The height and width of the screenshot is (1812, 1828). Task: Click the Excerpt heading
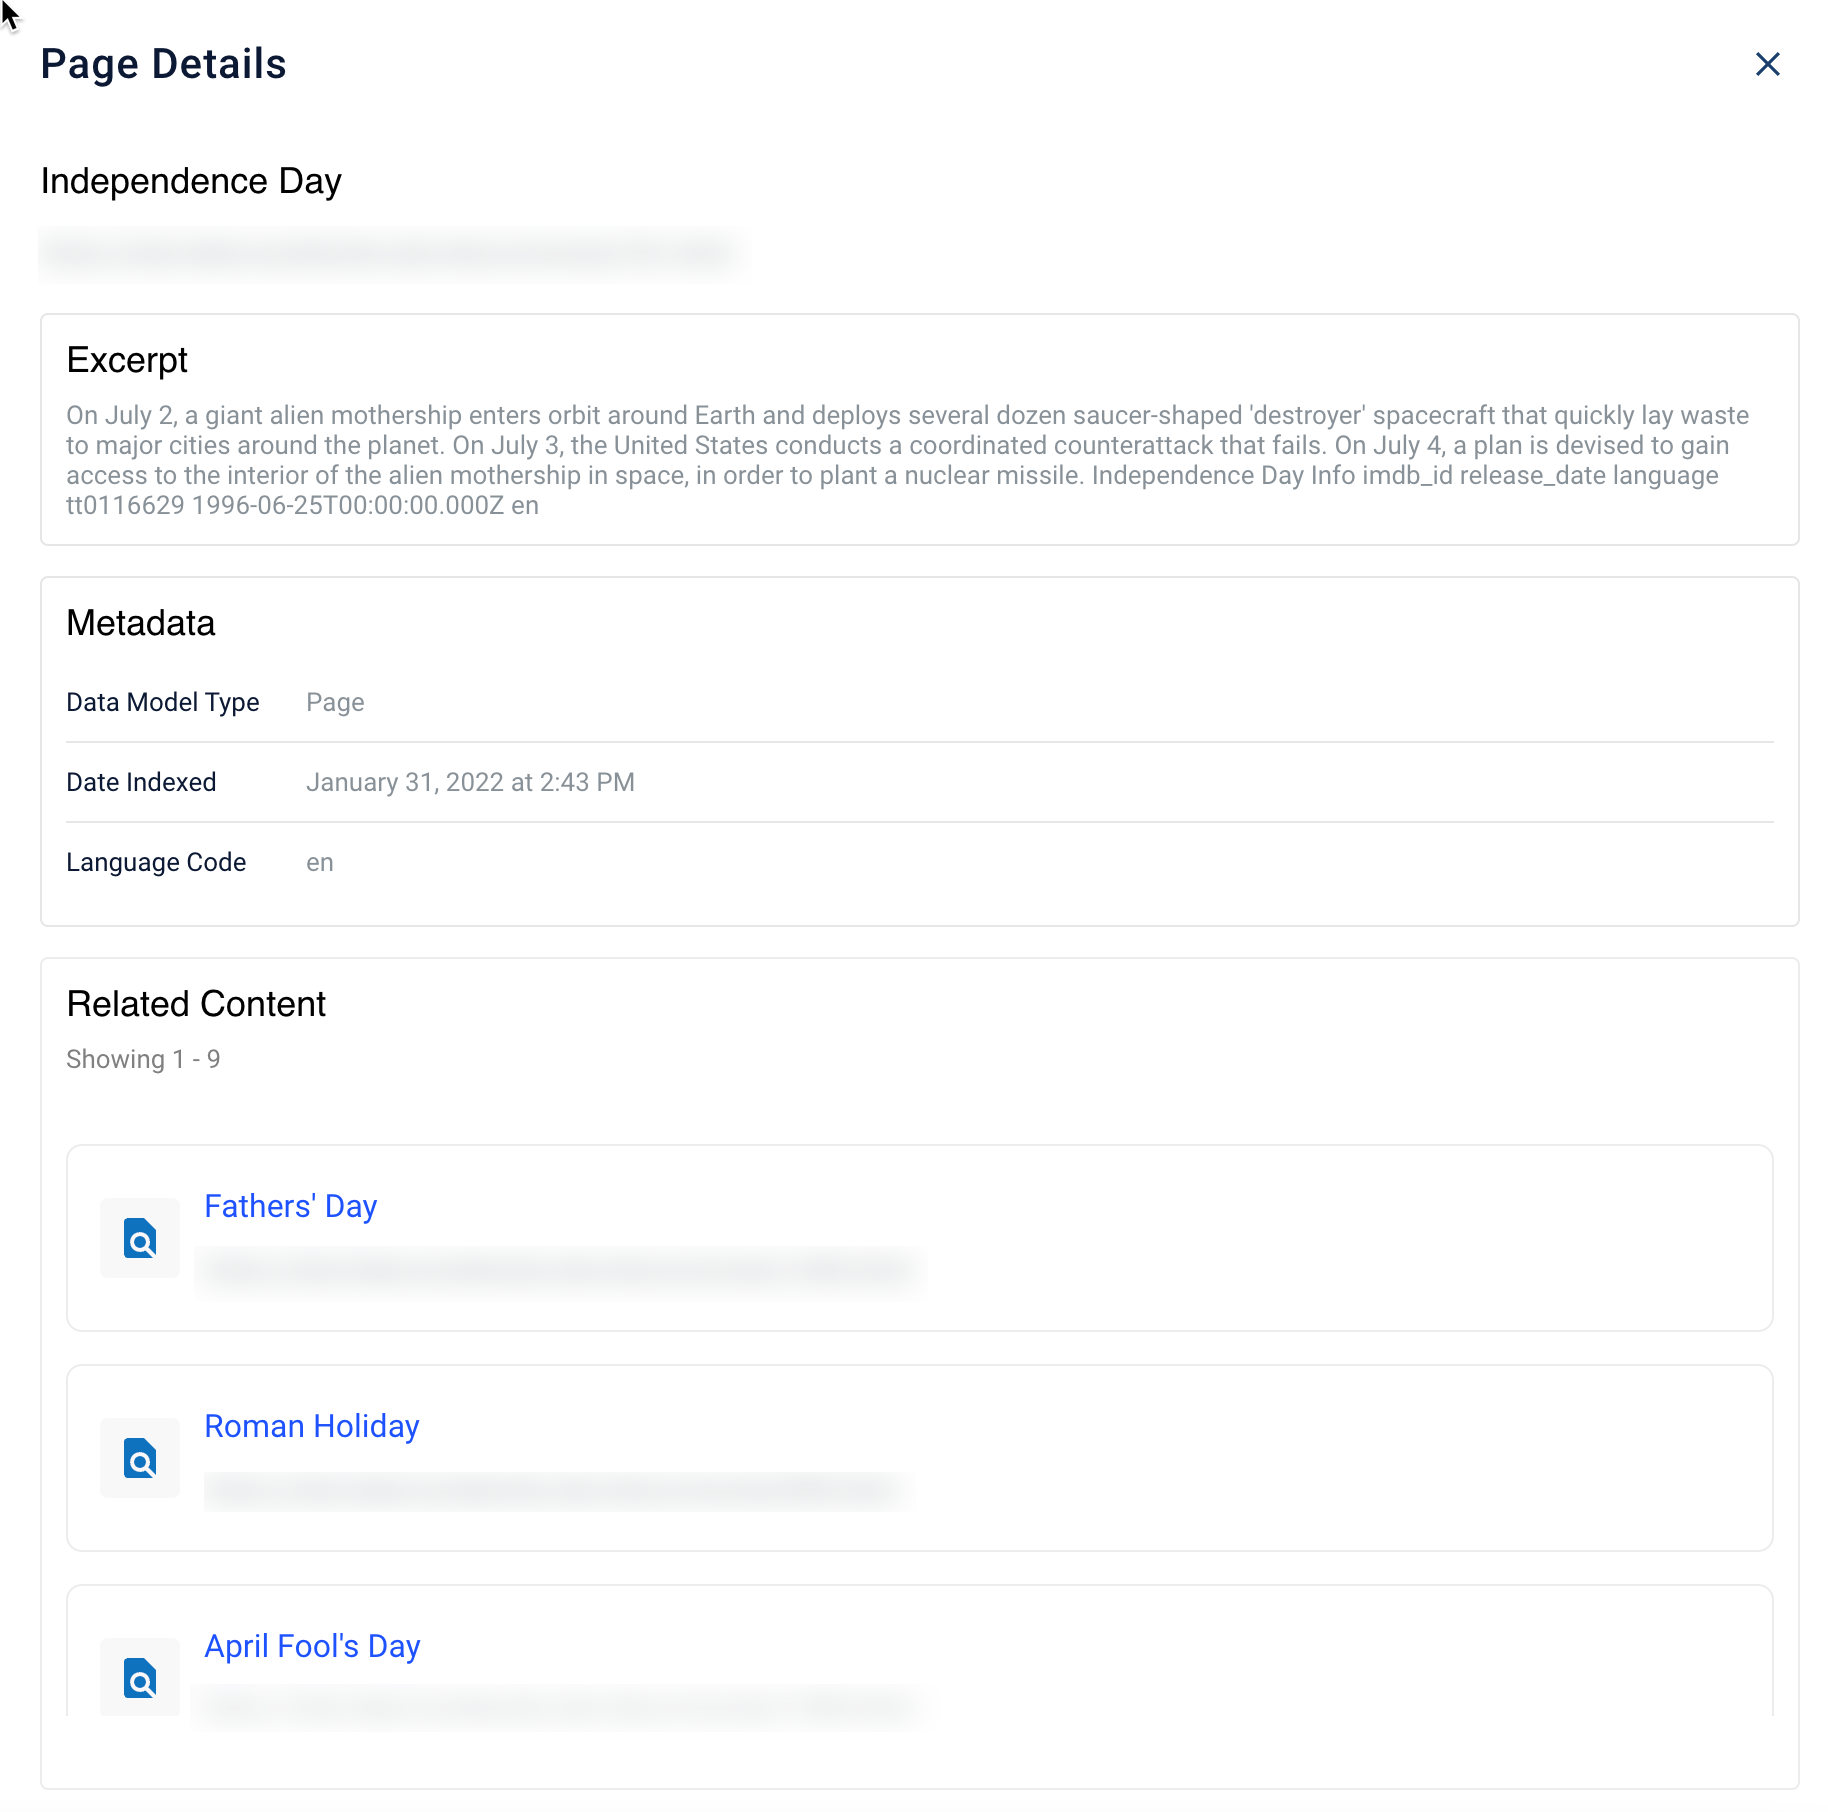tap(127, 360)
